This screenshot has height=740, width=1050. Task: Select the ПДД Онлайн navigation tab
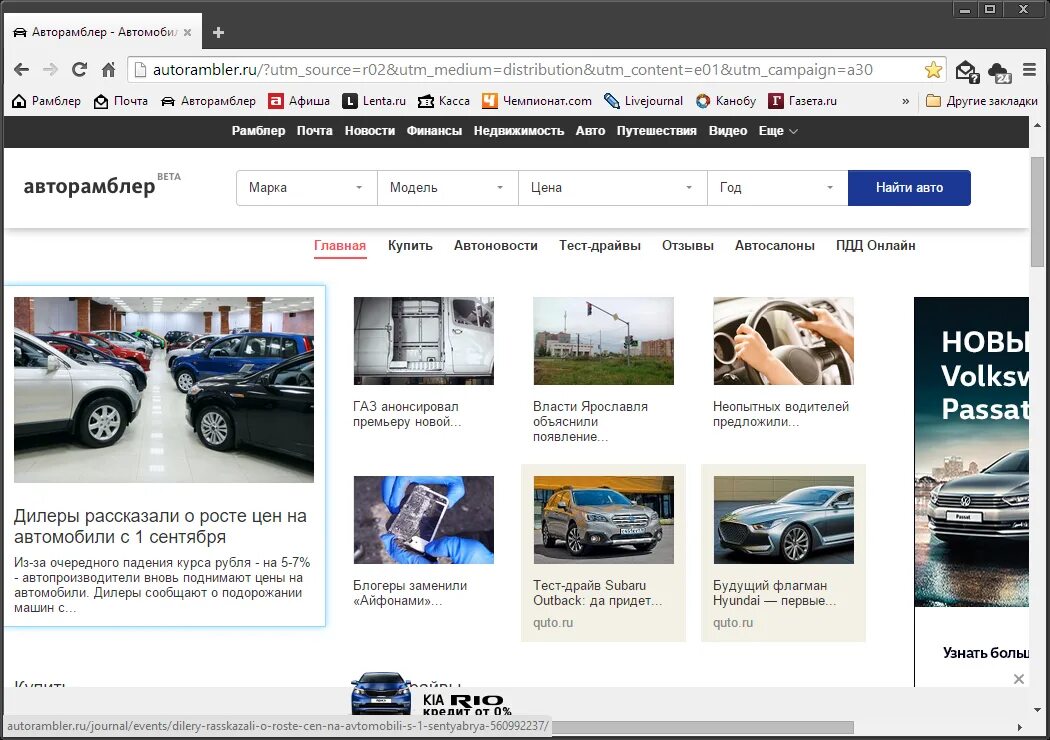pyautogui.click(x=875, y=246)
